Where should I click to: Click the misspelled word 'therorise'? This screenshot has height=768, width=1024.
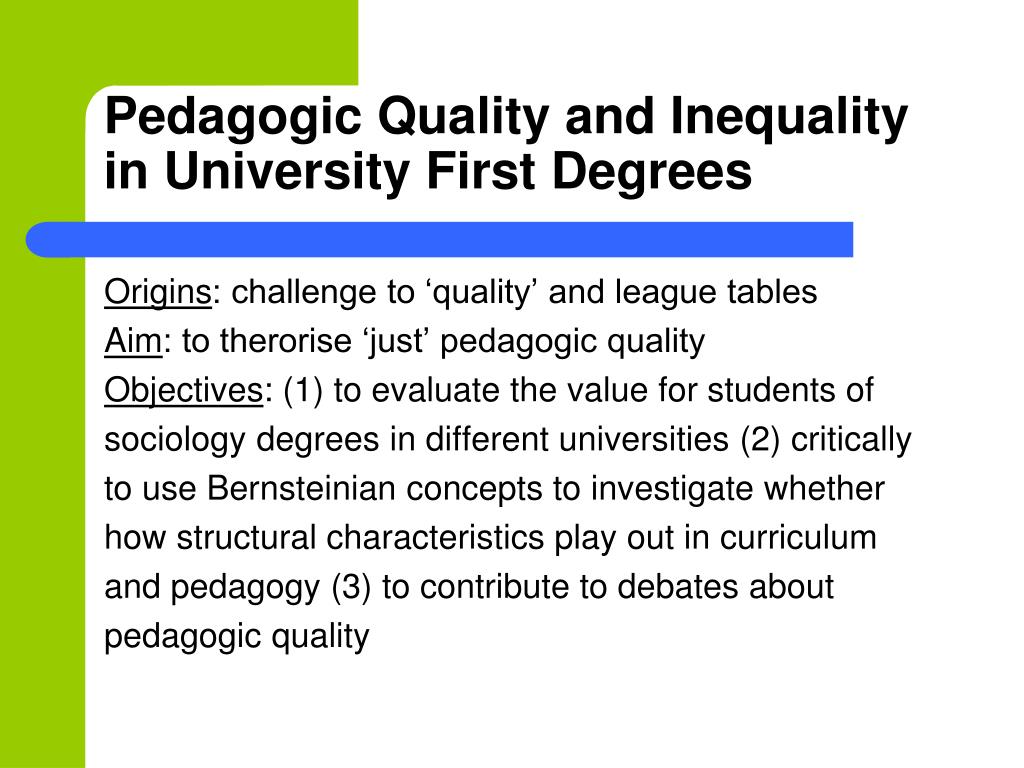point(286,341)
